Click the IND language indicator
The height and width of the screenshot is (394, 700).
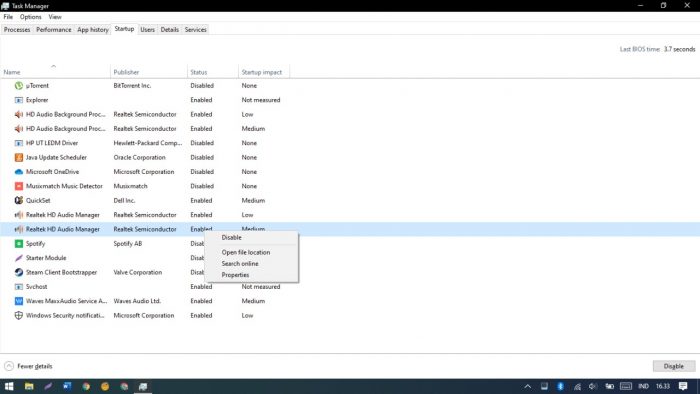coord(643,386)
